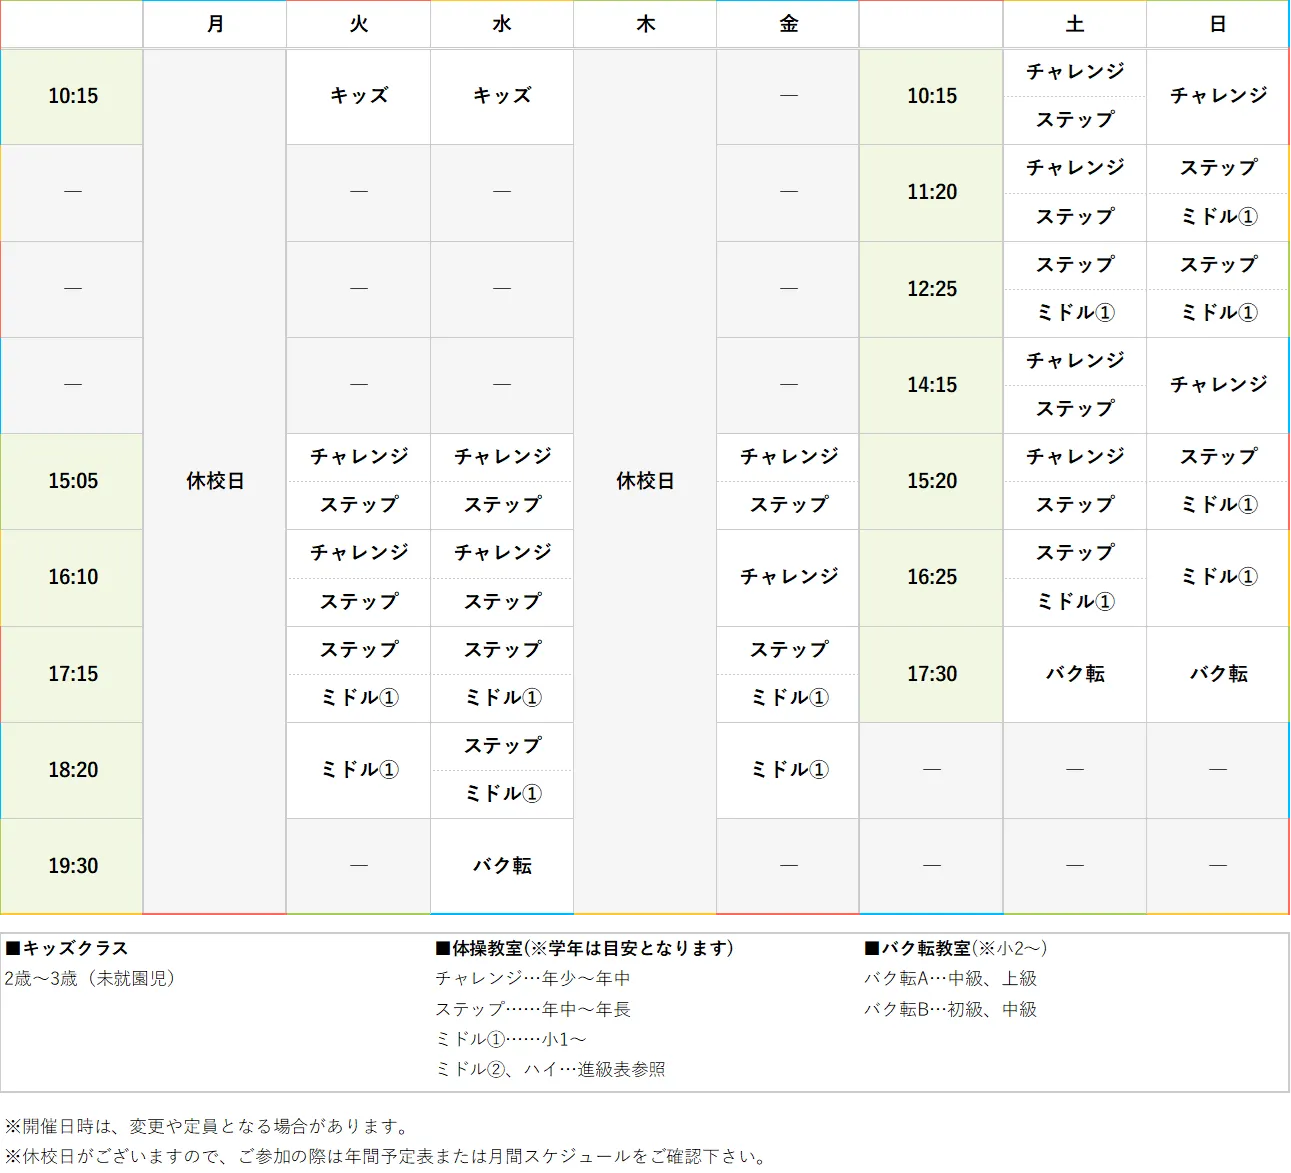Select Wednesday's バク転 class at 19:30

tap(502, 866)
